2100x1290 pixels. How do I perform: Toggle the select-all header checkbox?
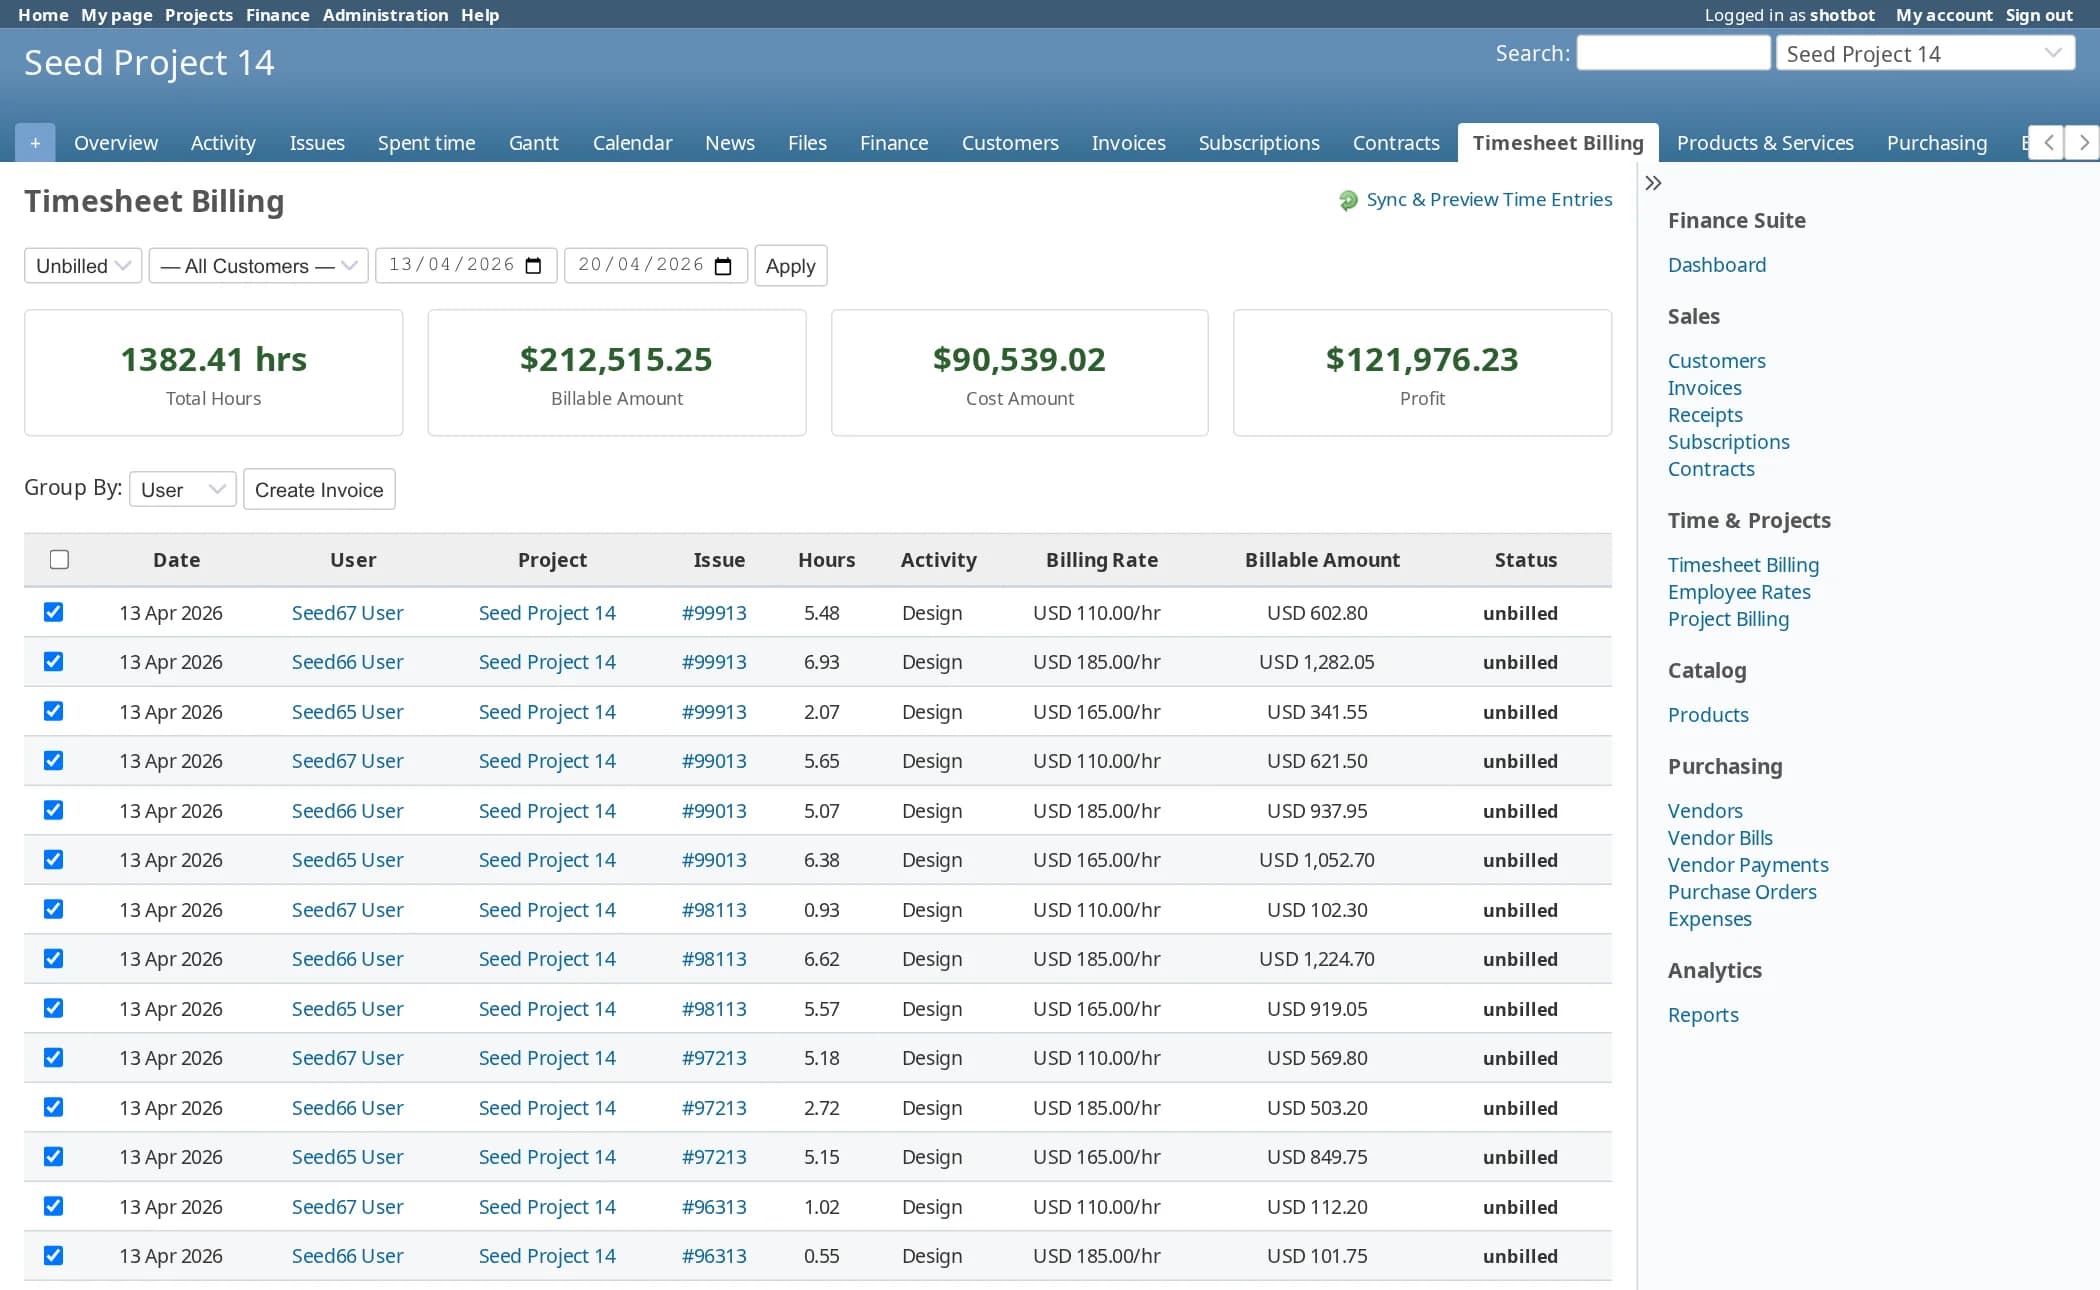(x=59, y=559)
